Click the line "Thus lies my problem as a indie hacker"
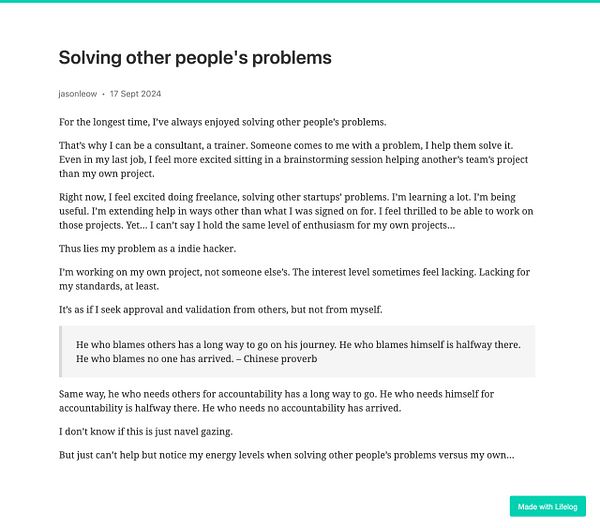Screen dimensions: 600x528 147,249
